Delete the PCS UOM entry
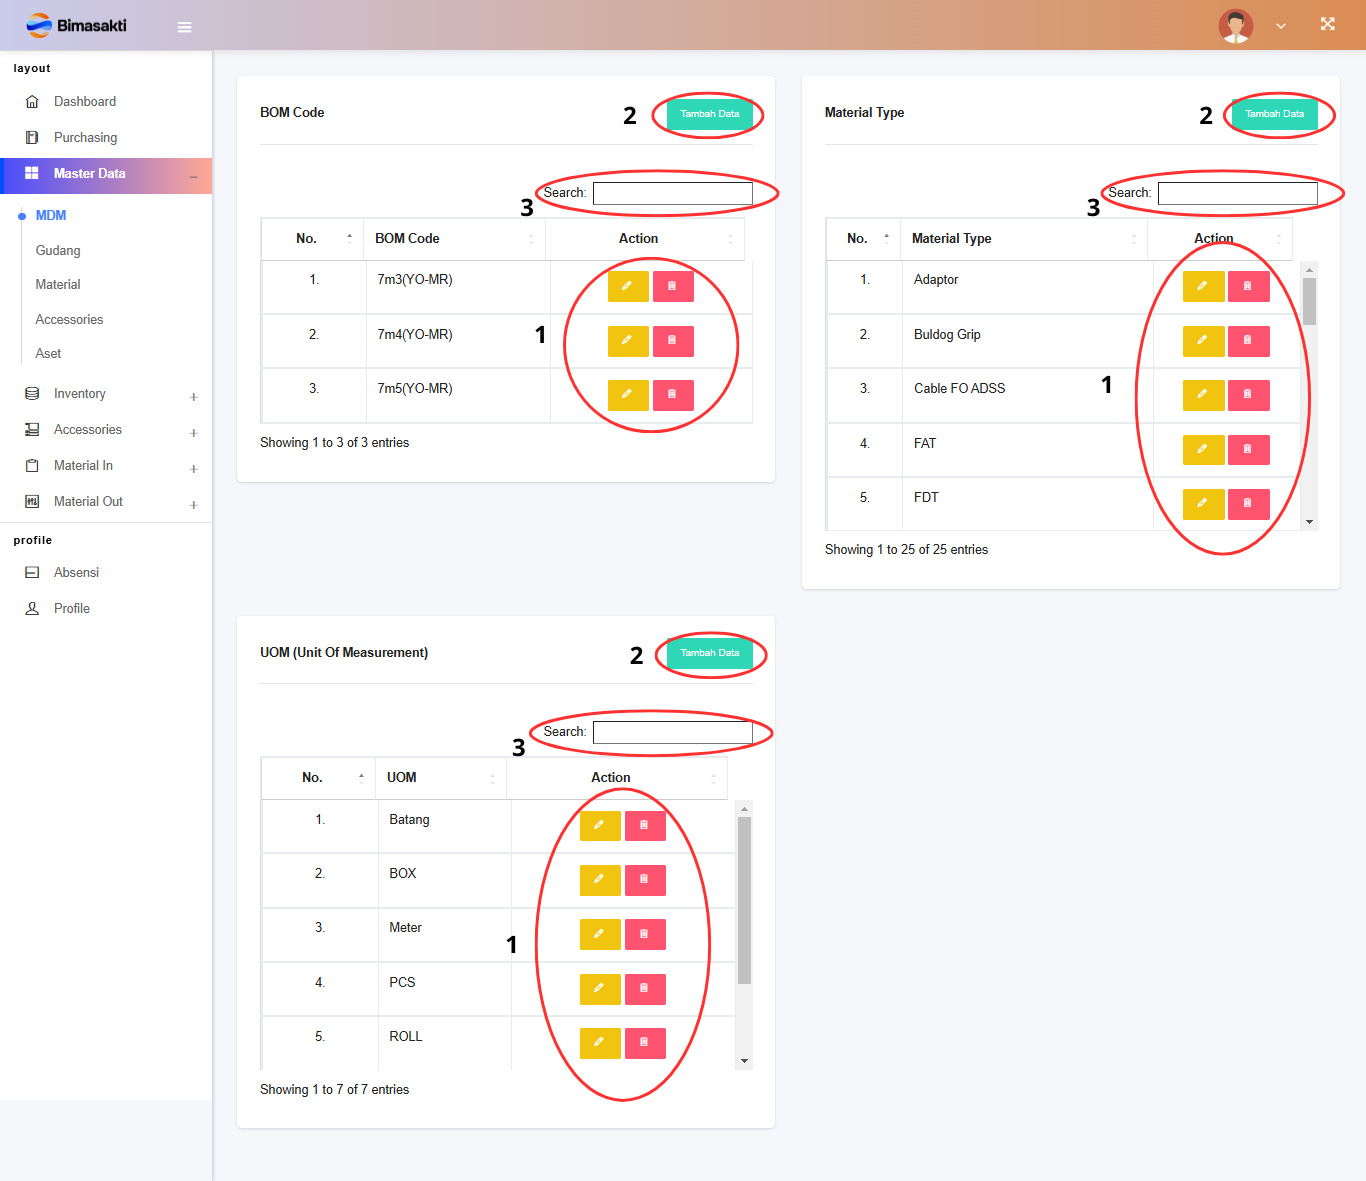Screen dimensions: 1366x1181 (645, 988)
